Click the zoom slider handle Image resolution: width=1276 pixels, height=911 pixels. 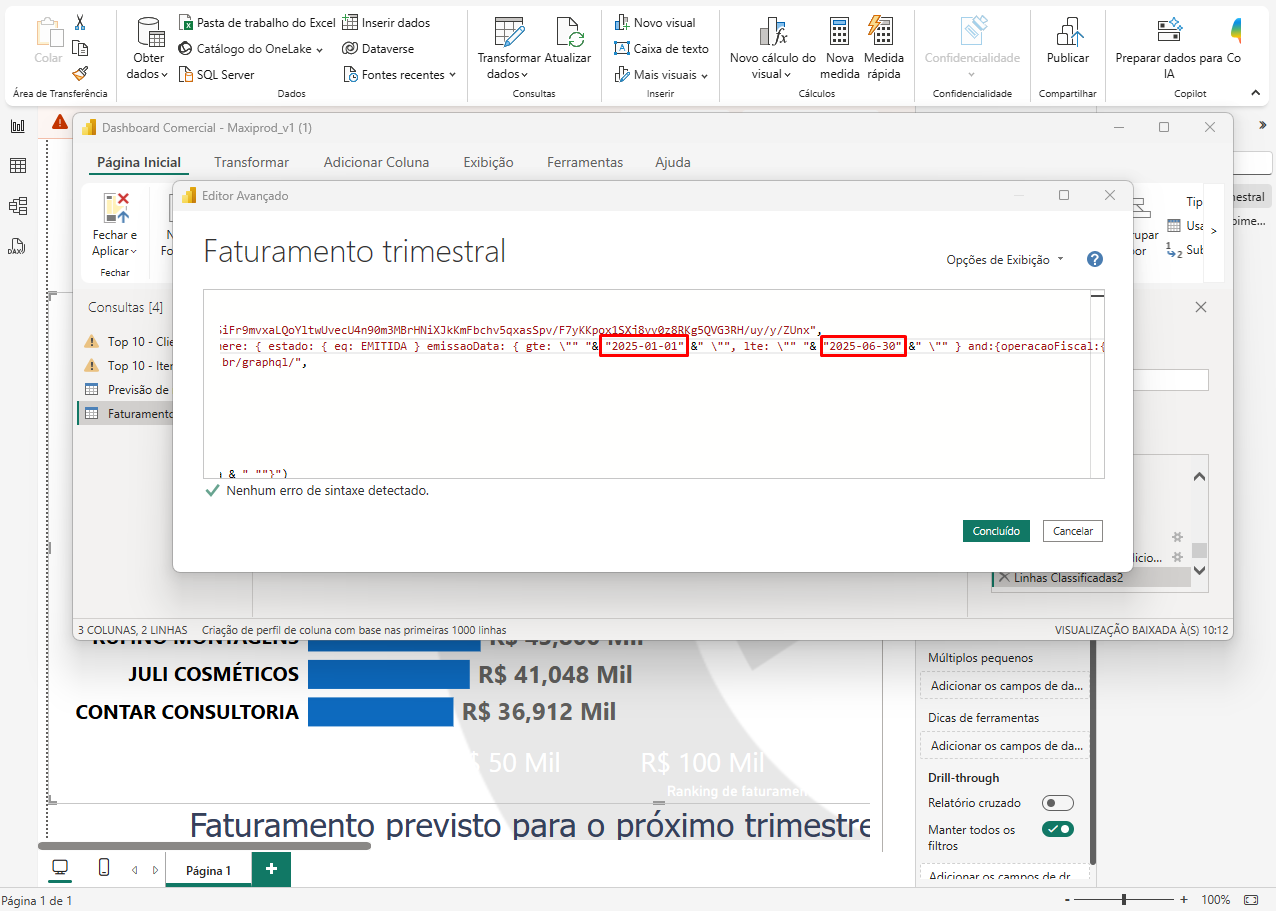(1124, 899)
